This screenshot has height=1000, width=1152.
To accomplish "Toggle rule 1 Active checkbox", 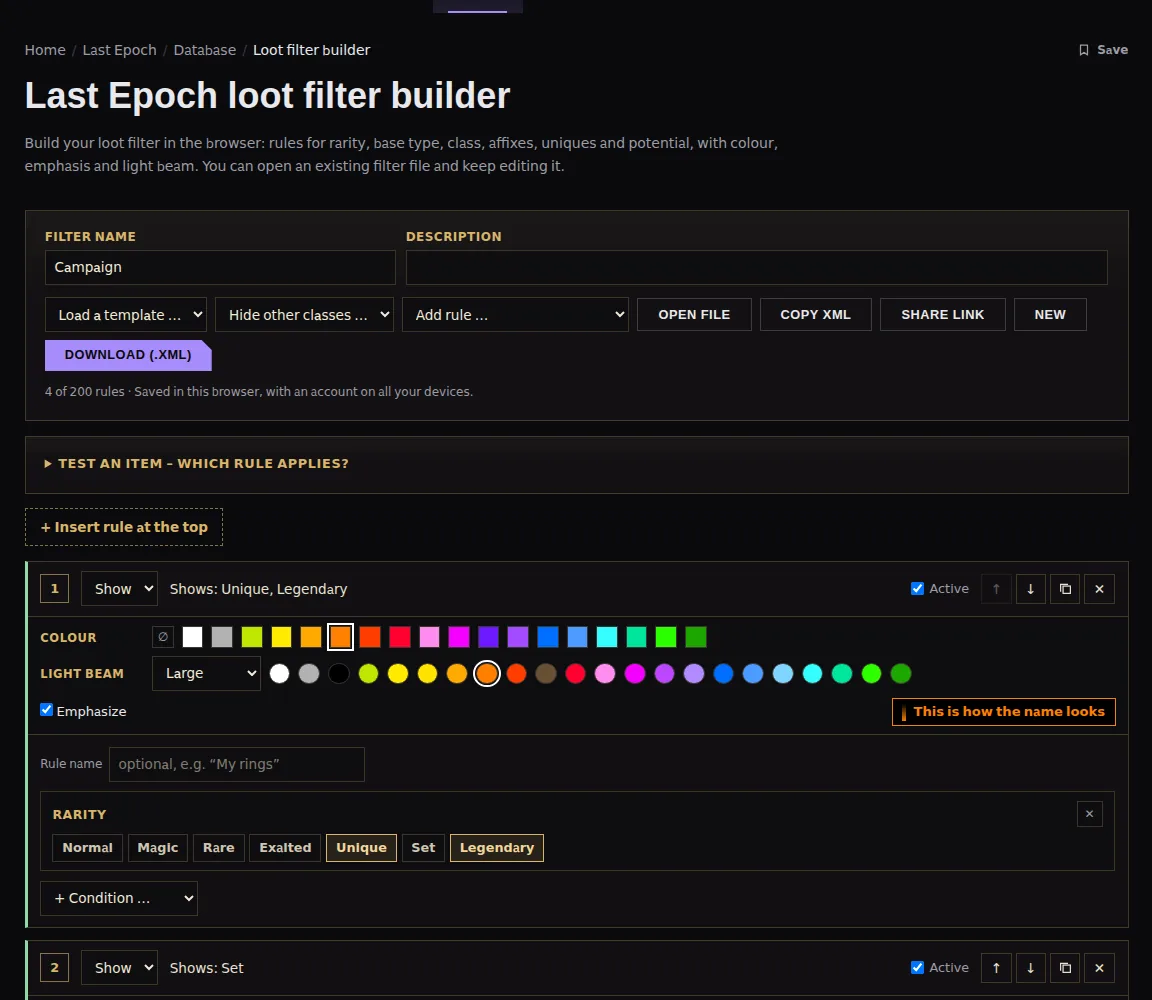I will click(x=917, y=589).
